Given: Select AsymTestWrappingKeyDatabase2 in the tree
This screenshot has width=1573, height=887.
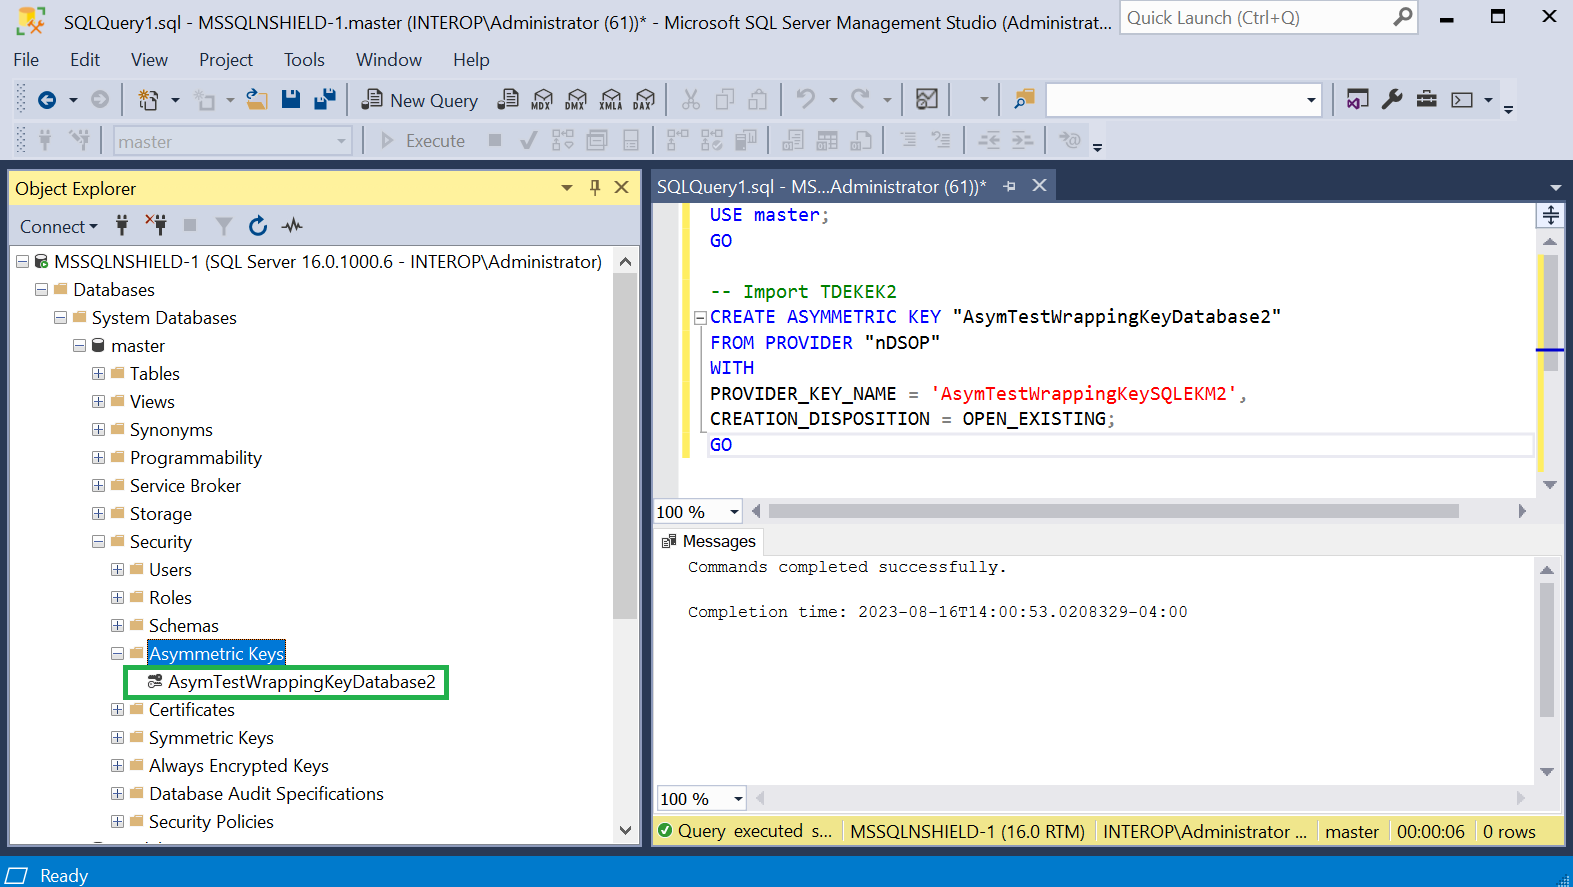Looking at the screenshot, I should (301, 682).
